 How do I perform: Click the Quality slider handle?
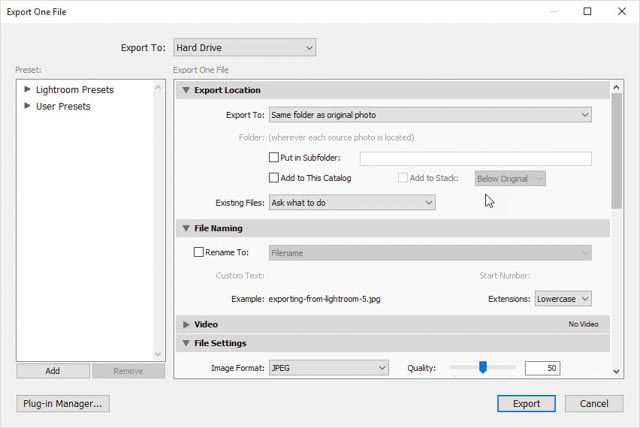pos(483,367)
